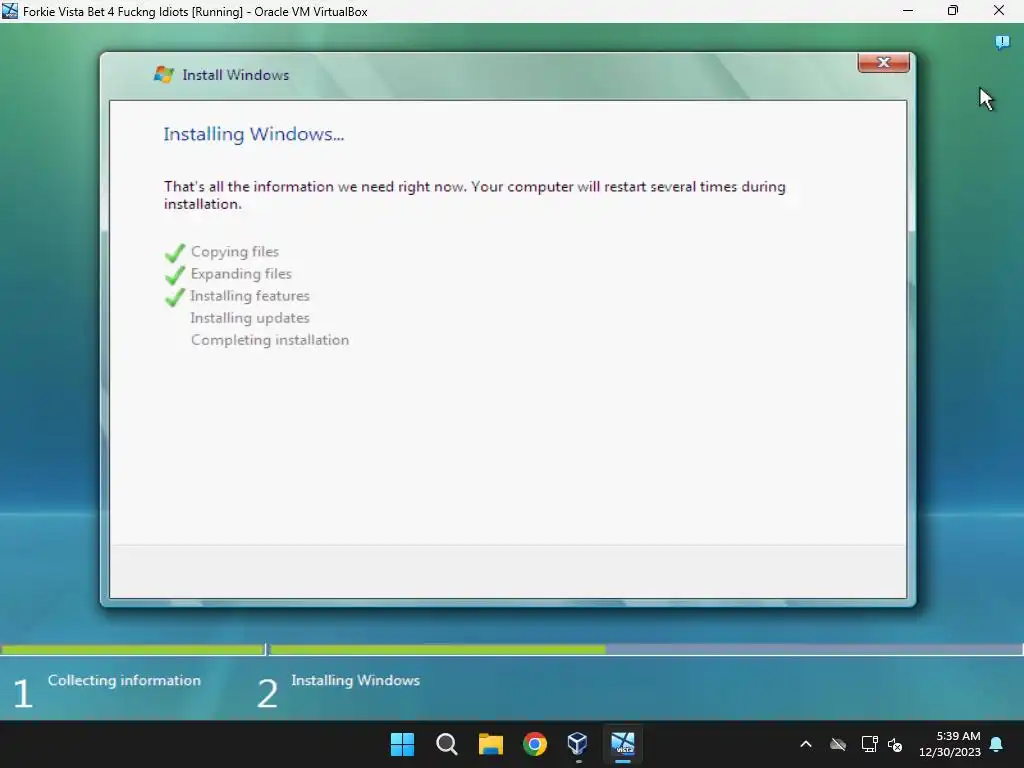Screen dimensions: 1024x768
Task: Click the 'Install Windows' dialog title text
Action: coord(235,75)
